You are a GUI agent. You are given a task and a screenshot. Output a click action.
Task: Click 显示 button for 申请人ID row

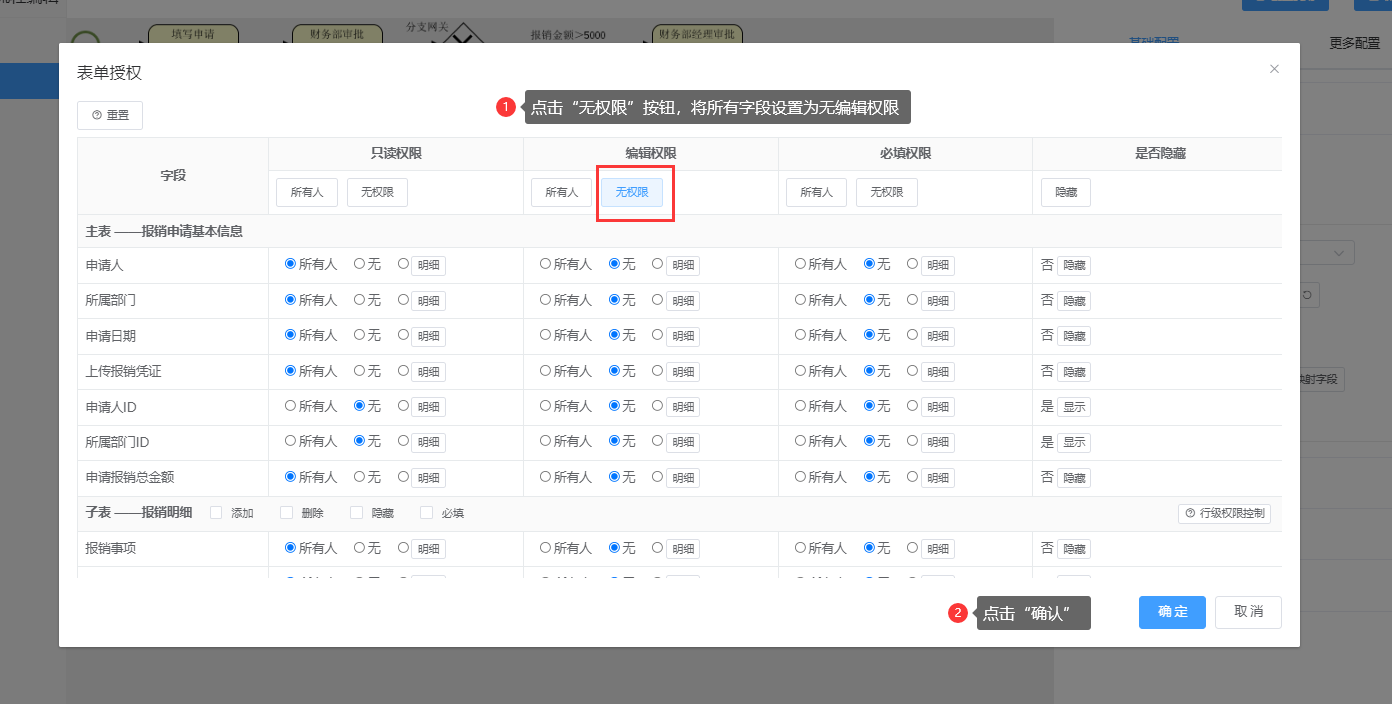[1074, 407]
